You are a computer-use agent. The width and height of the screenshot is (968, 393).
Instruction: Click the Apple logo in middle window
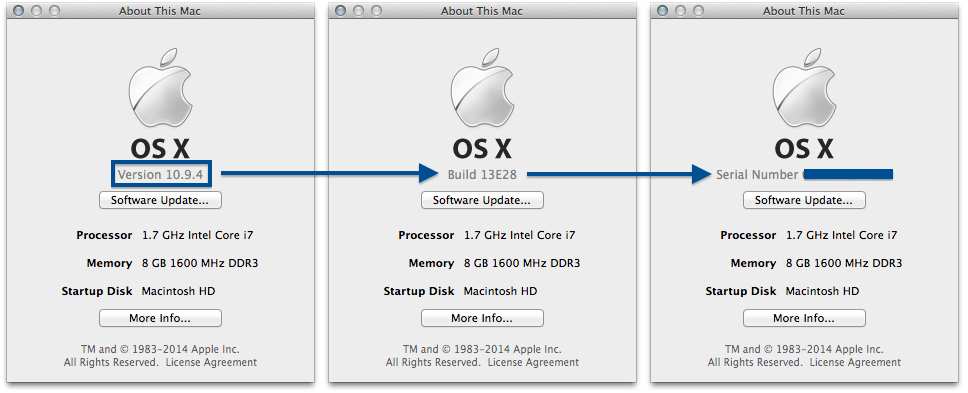(x=482, y=89)
